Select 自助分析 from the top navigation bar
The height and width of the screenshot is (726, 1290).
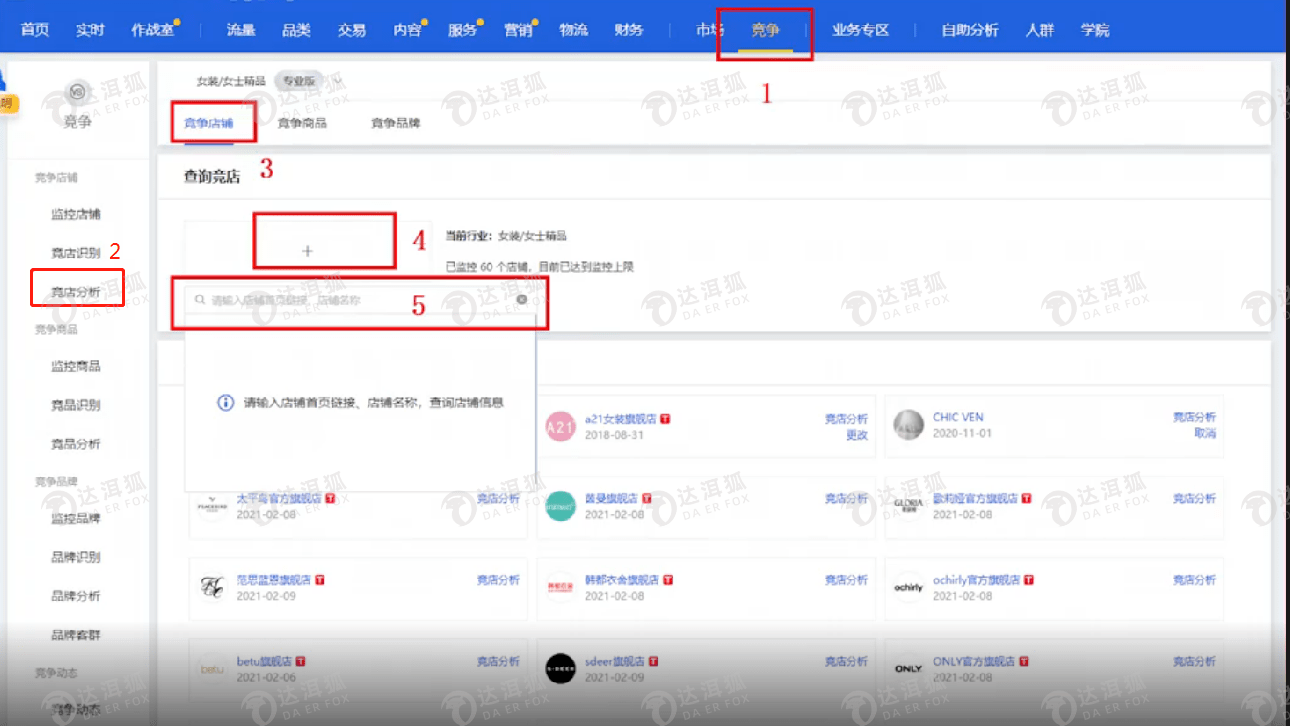968,30
